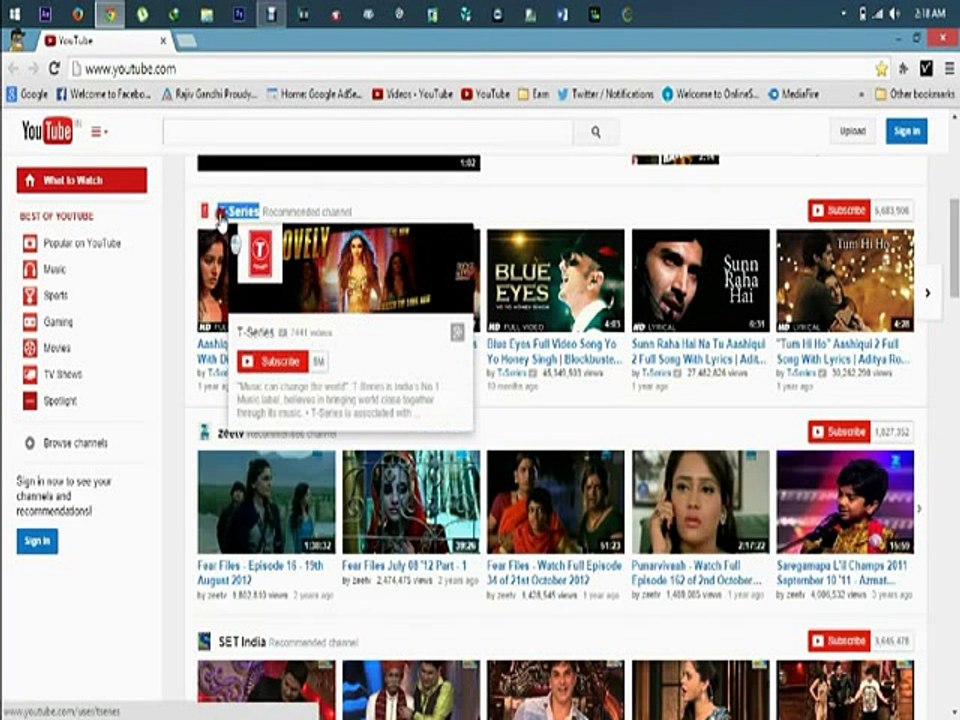Click the browser Back arrow
Screen dimensions: 960x720
13,69
